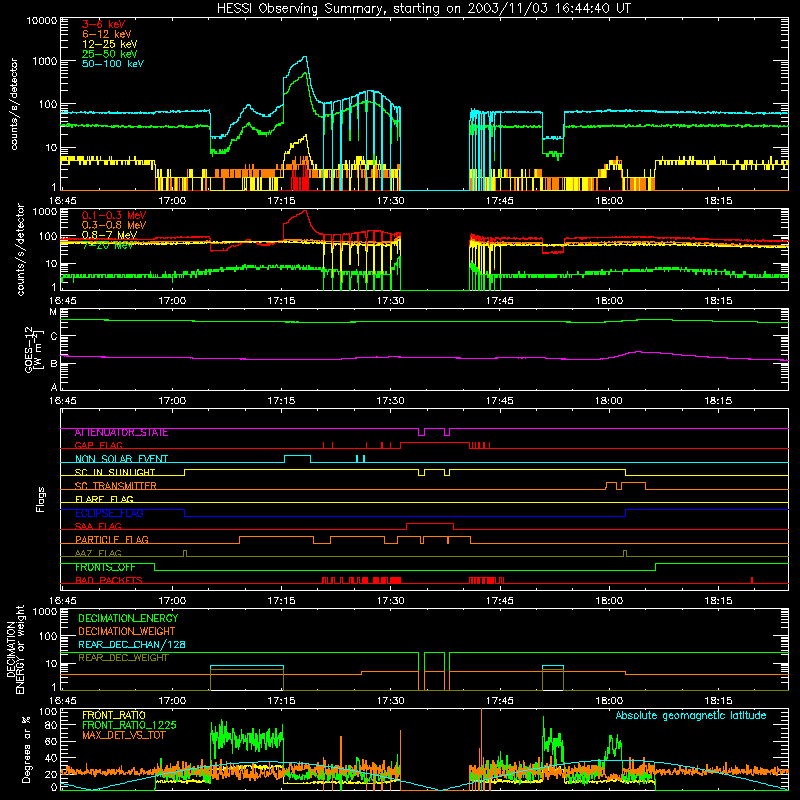The height and width of the screenshot is (800, 800).
Task: Select the DECIMATION ENERGY or weight axis label
Action: (x=15, y=649)
